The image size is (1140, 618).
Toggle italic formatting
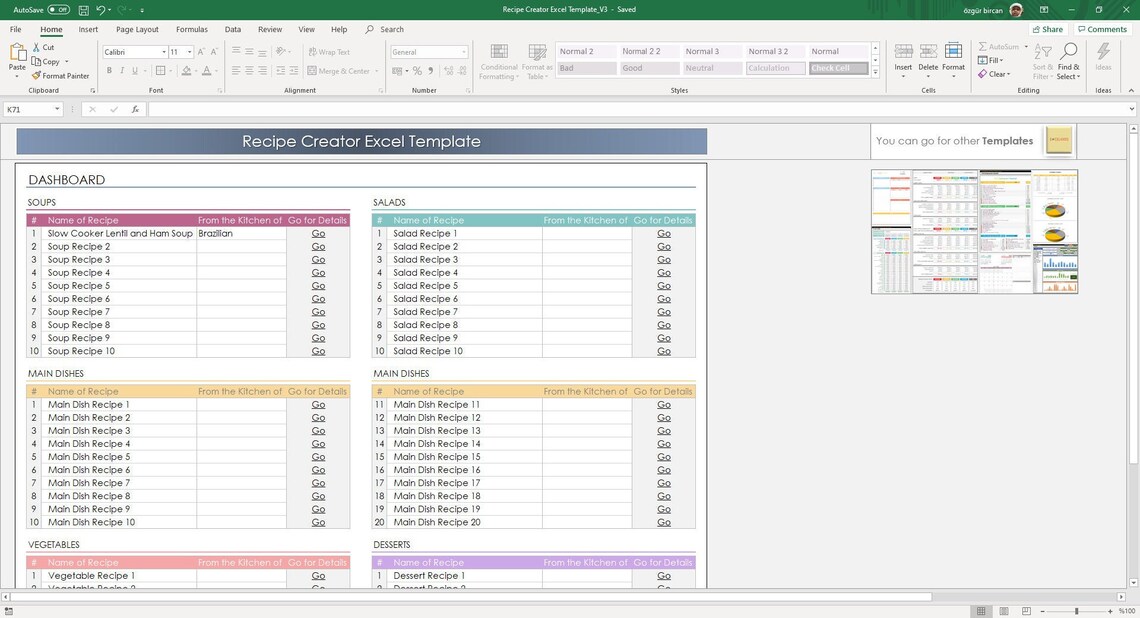(x=121, y=71)
